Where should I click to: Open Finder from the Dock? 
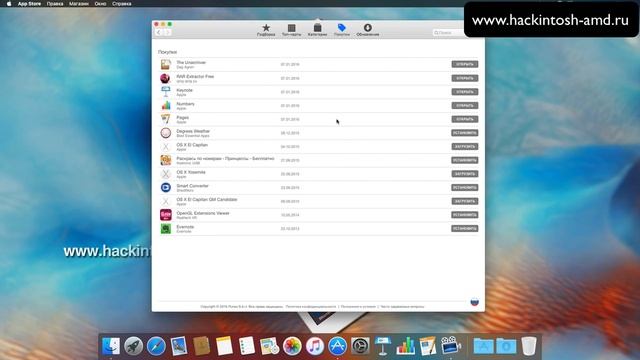tap(111, 346)
